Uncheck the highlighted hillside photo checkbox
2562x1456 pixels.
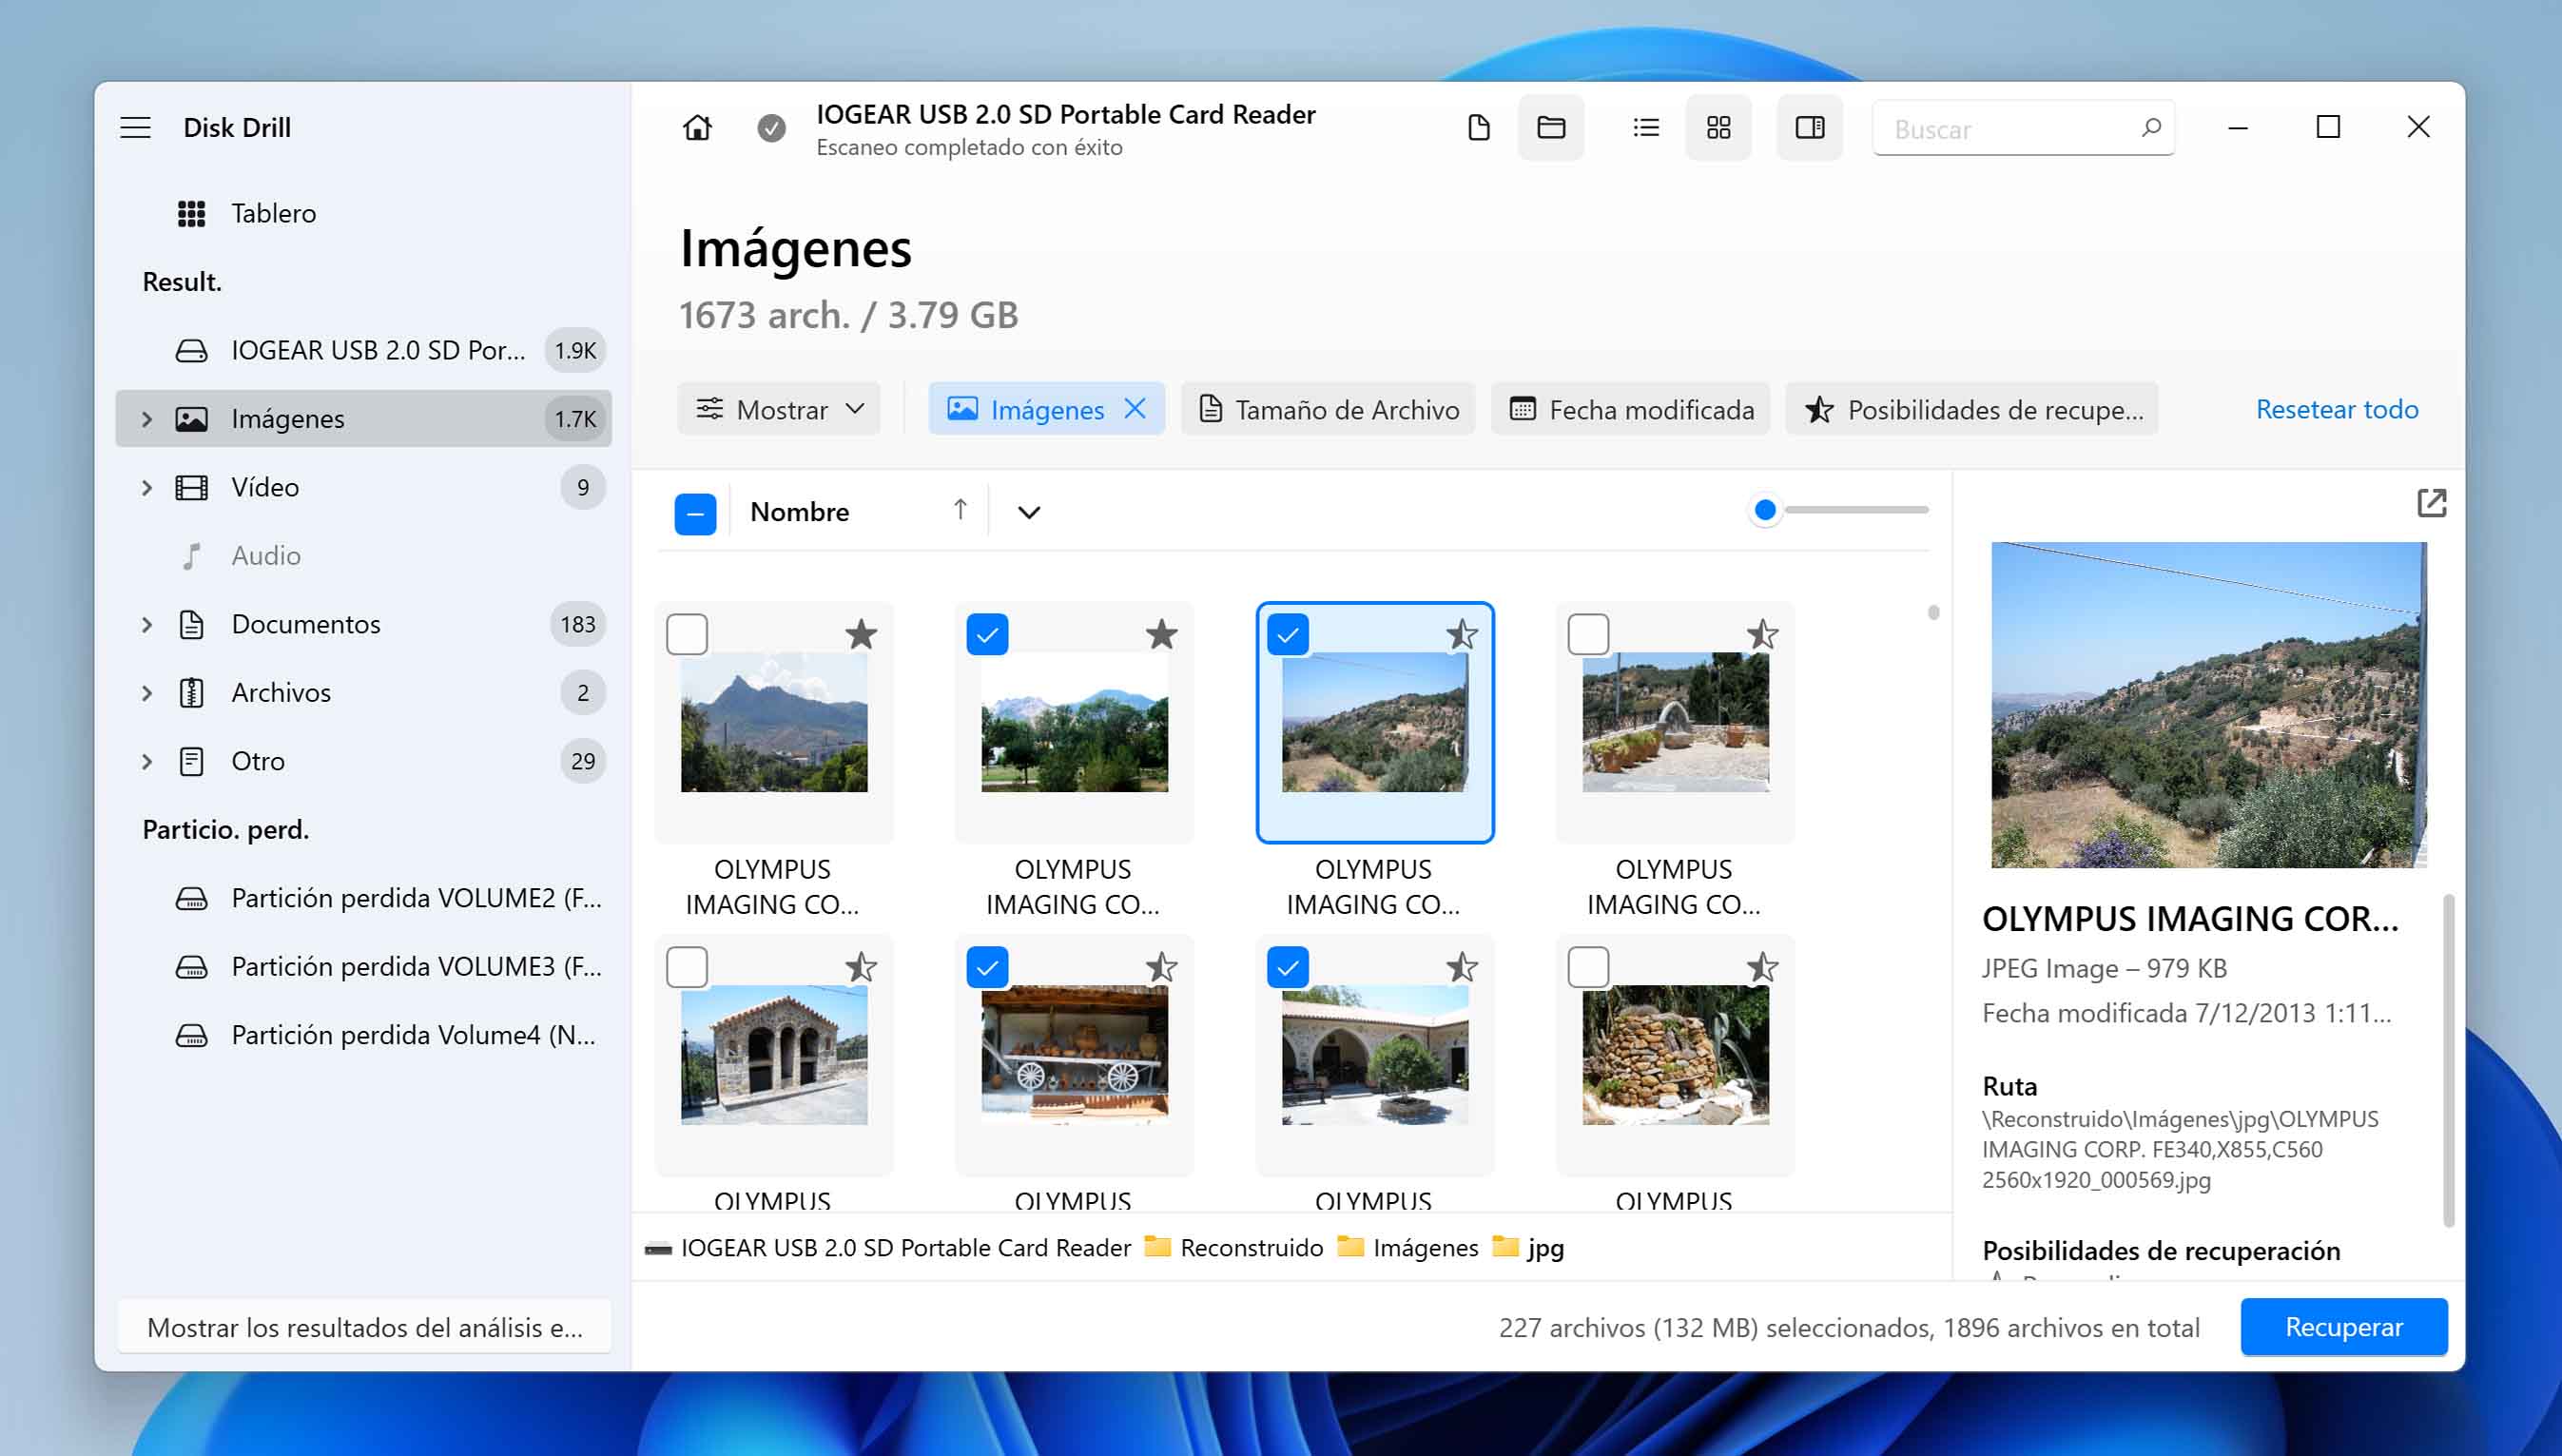tap(1288, 634)
